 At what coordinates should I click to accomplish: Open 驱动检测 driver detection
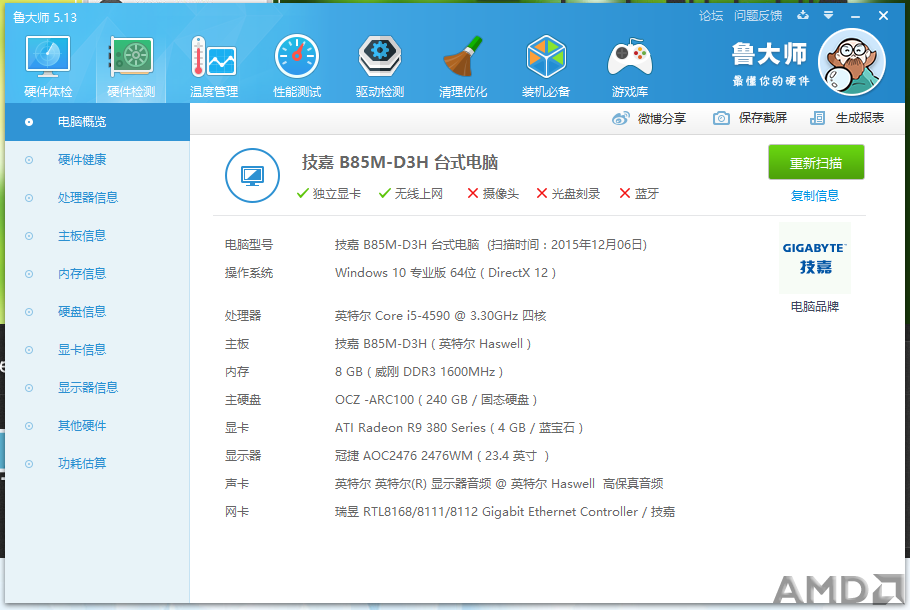380,66
